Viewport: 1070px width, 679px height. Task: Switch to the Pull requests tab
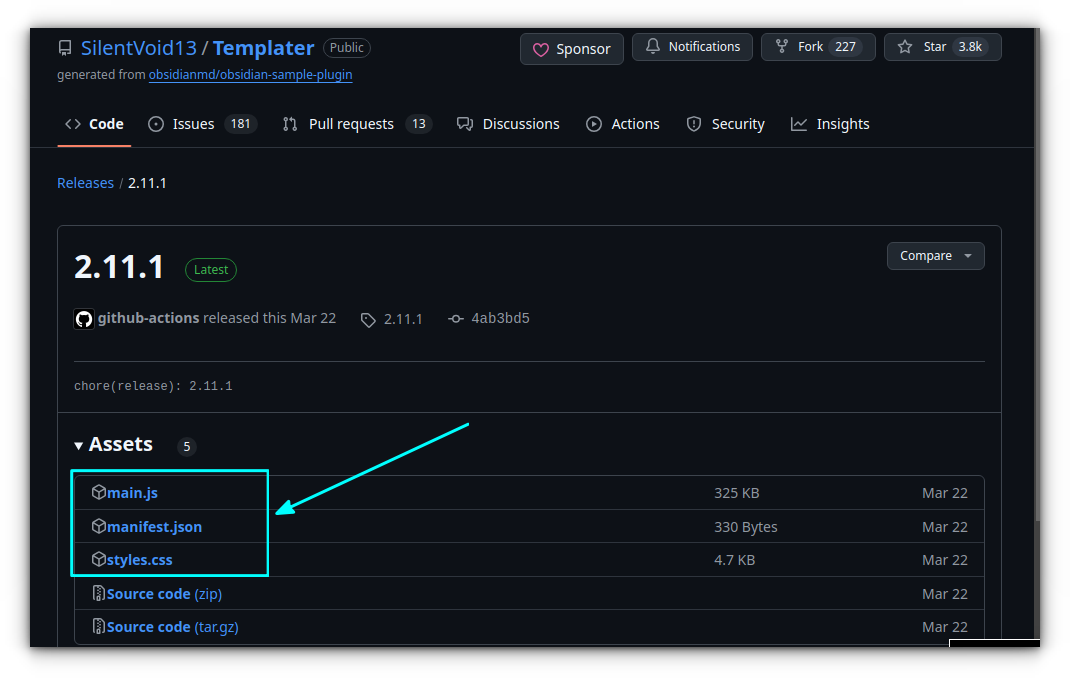351,124
